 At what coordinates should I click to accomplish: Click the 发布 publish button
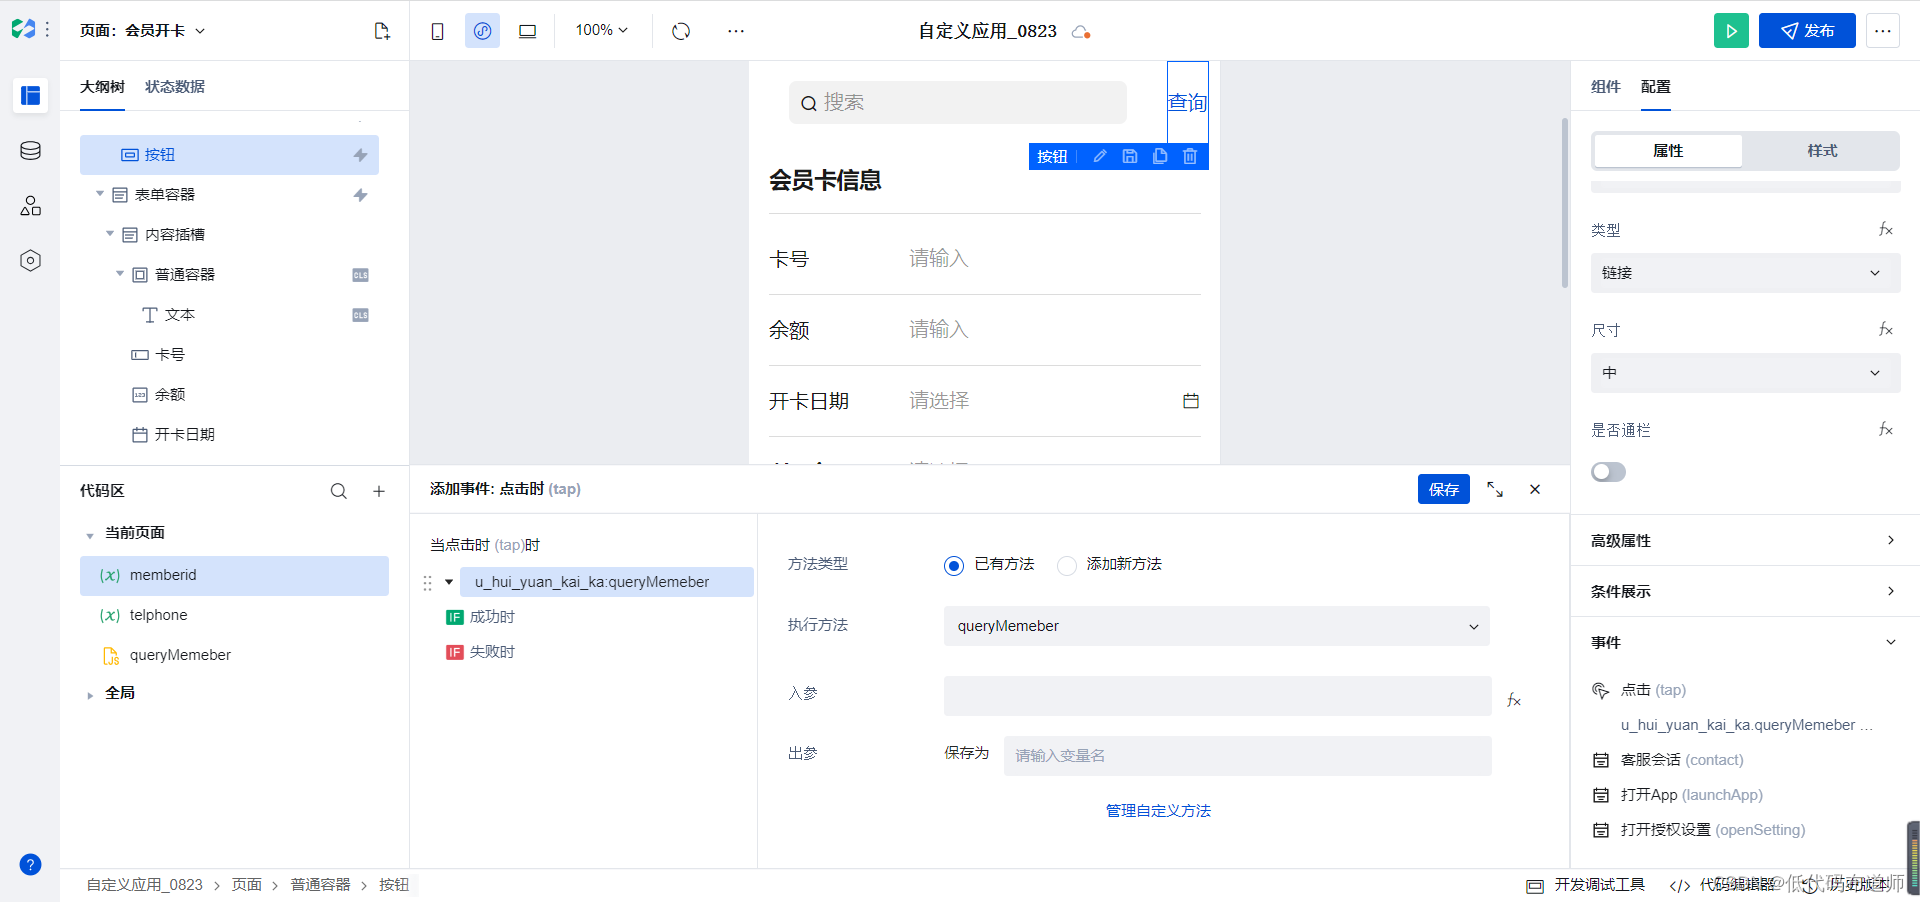[1807, 31]
